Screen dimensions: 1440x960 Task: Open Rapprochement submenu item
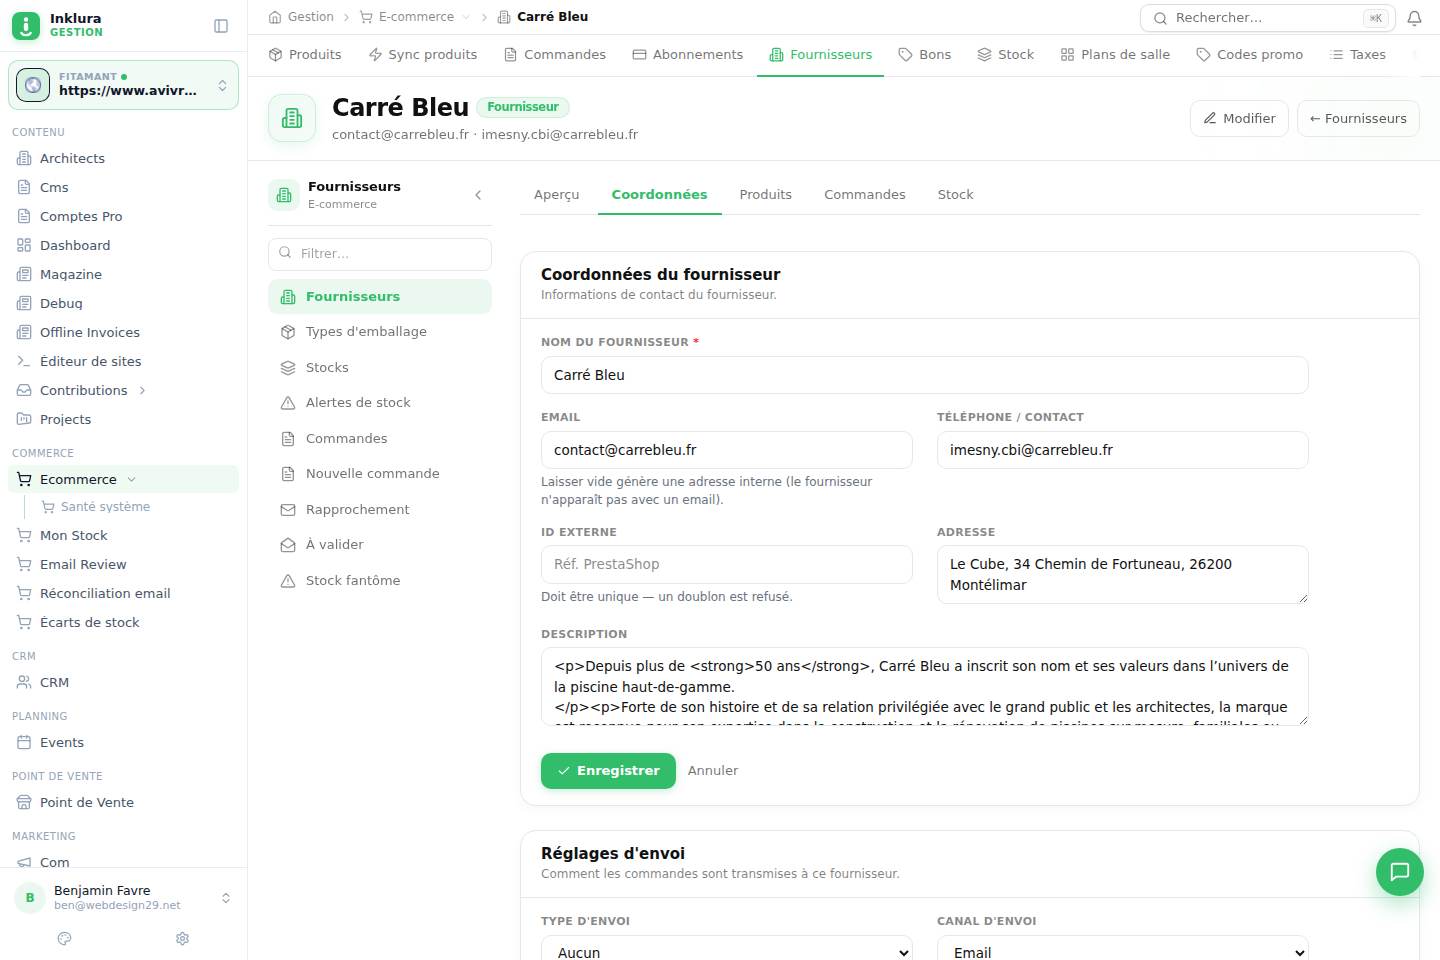tap(380, 510)
